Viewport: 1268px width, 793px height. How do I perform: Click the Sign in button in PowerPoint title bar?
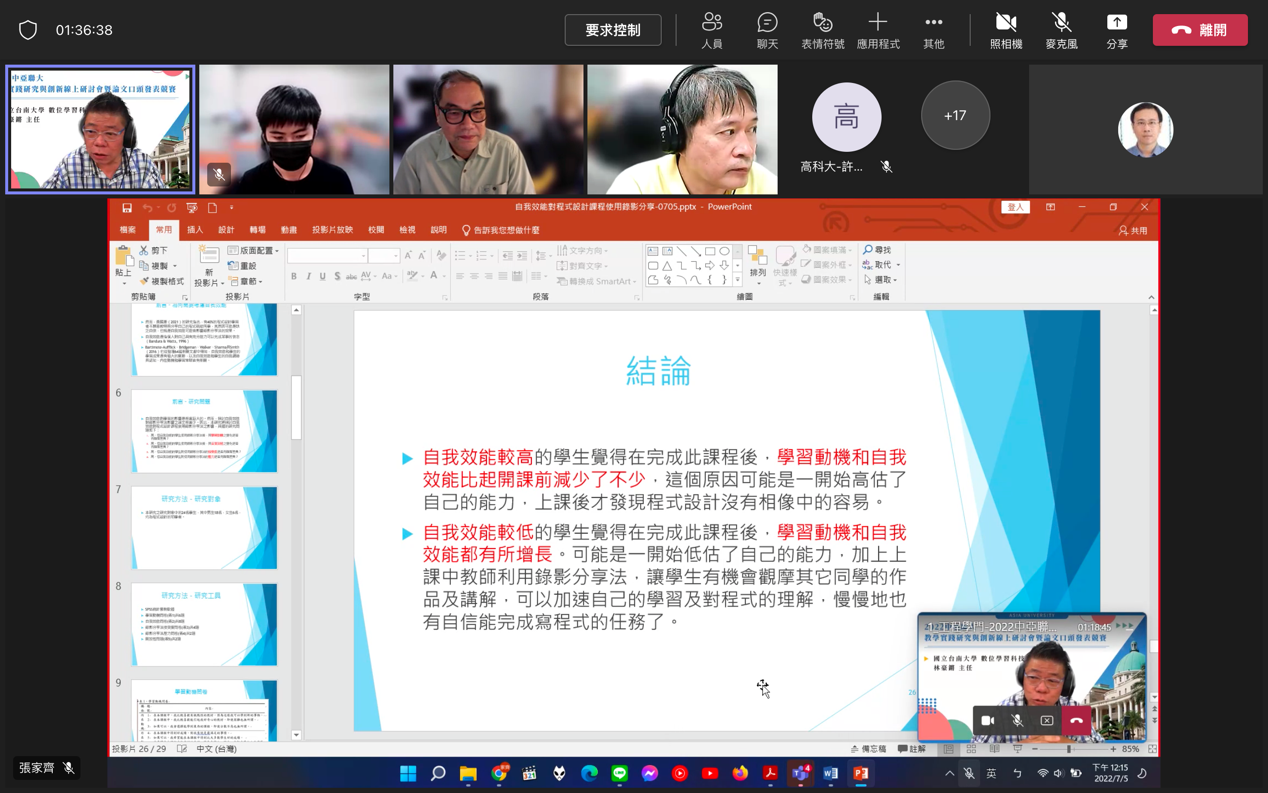click(x=1015, y=207)
